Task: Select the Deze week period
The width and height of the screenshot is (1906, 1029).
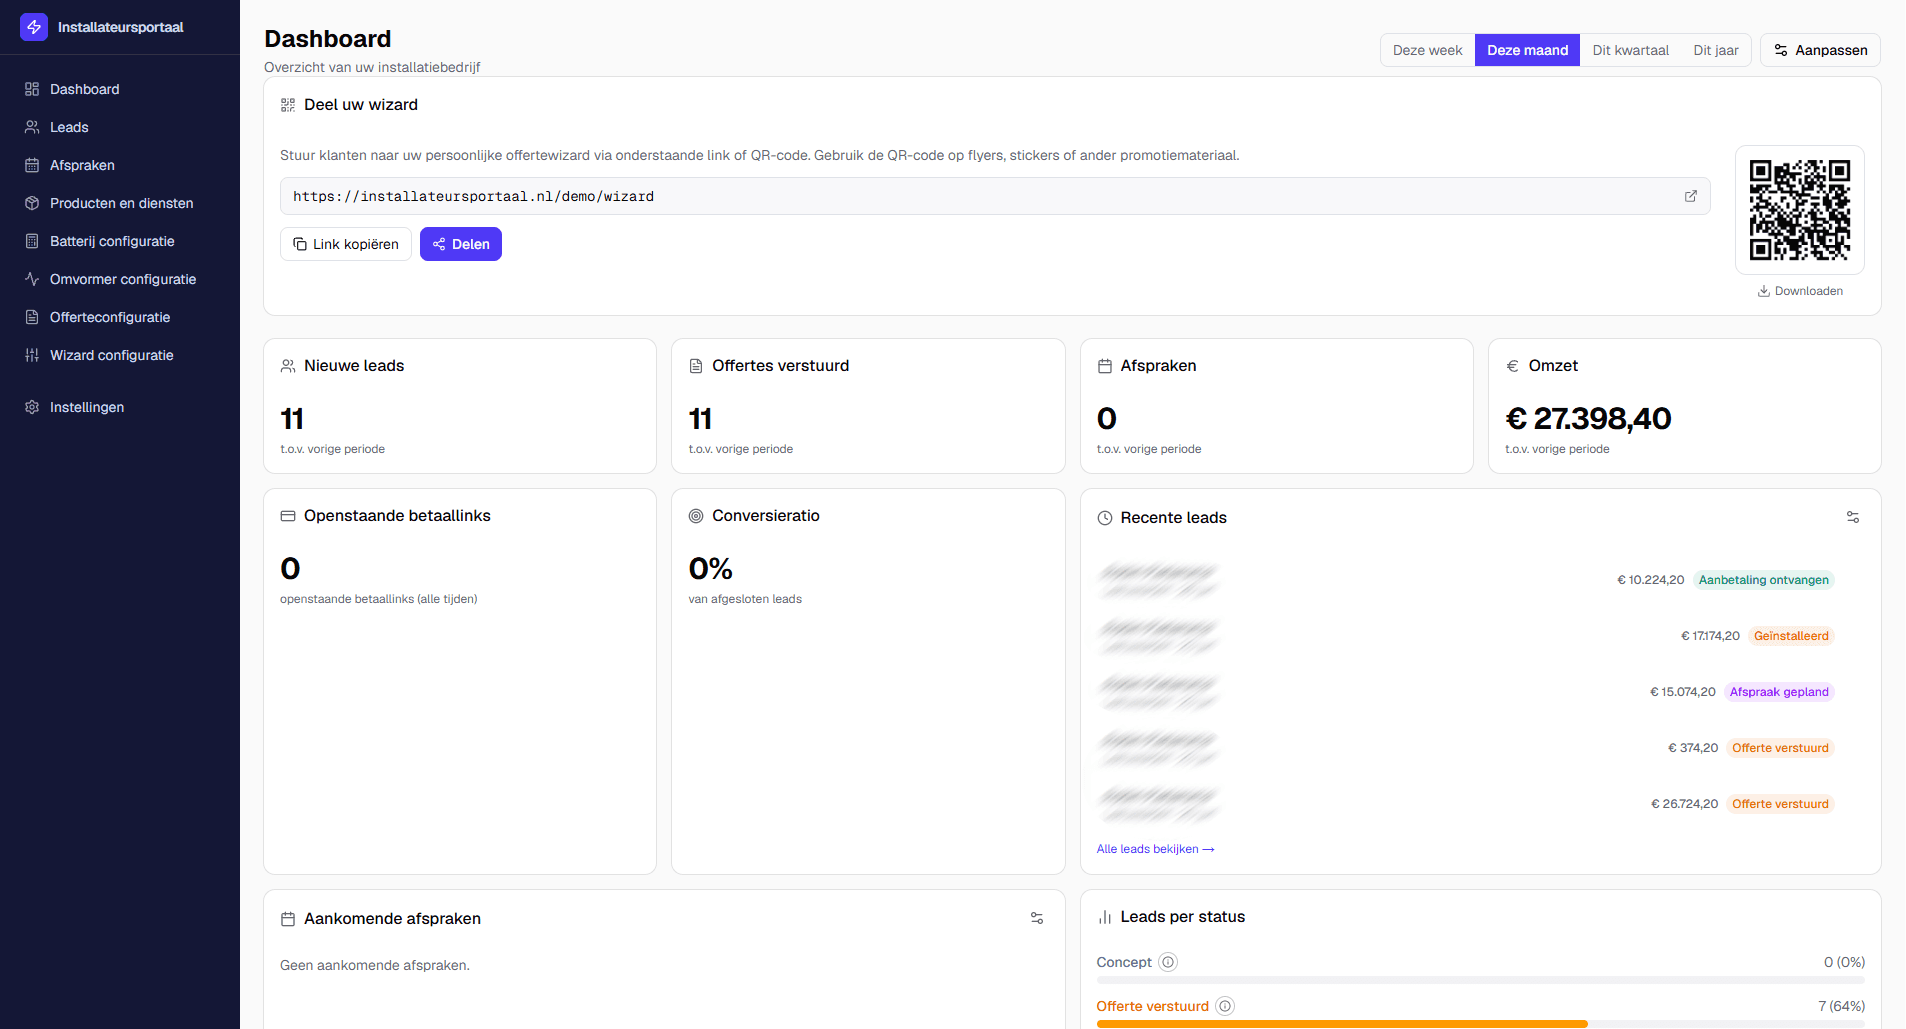Action: tap(1427, 50)
